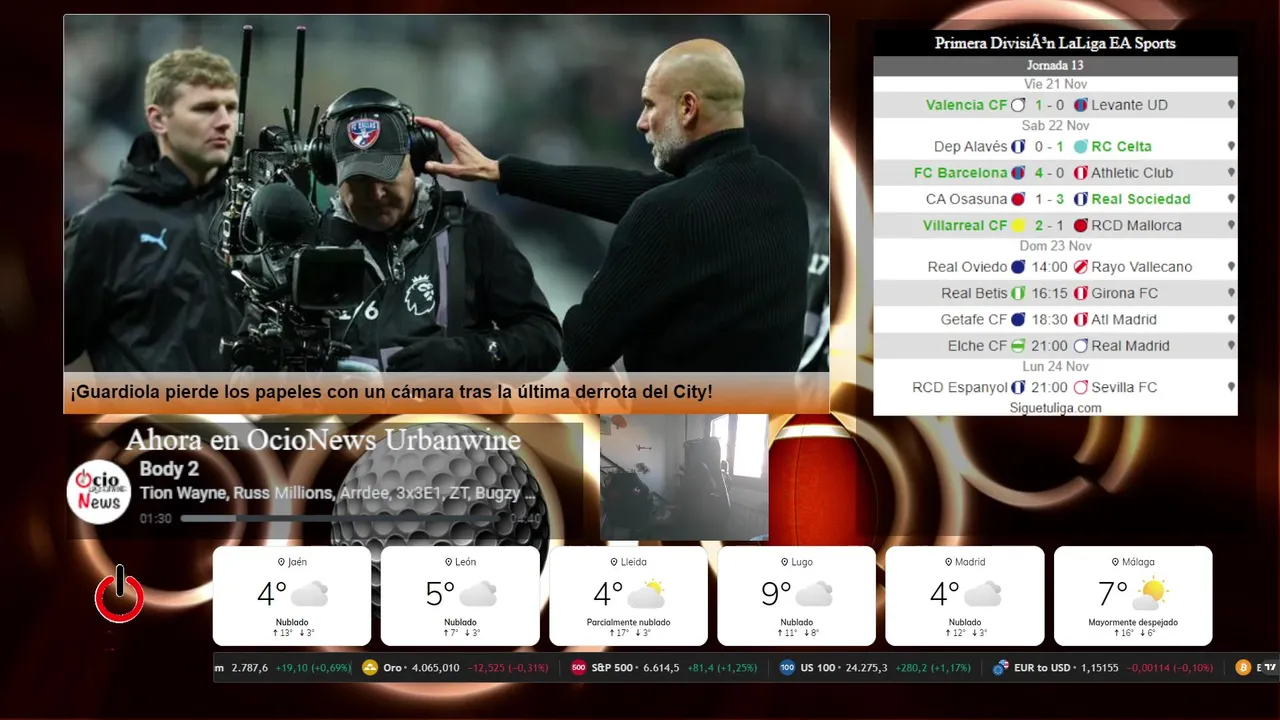Screen dimensions: 1280x720
Task: Click the 'Girona FC' team name
Action: click(x=1124, y=293)
